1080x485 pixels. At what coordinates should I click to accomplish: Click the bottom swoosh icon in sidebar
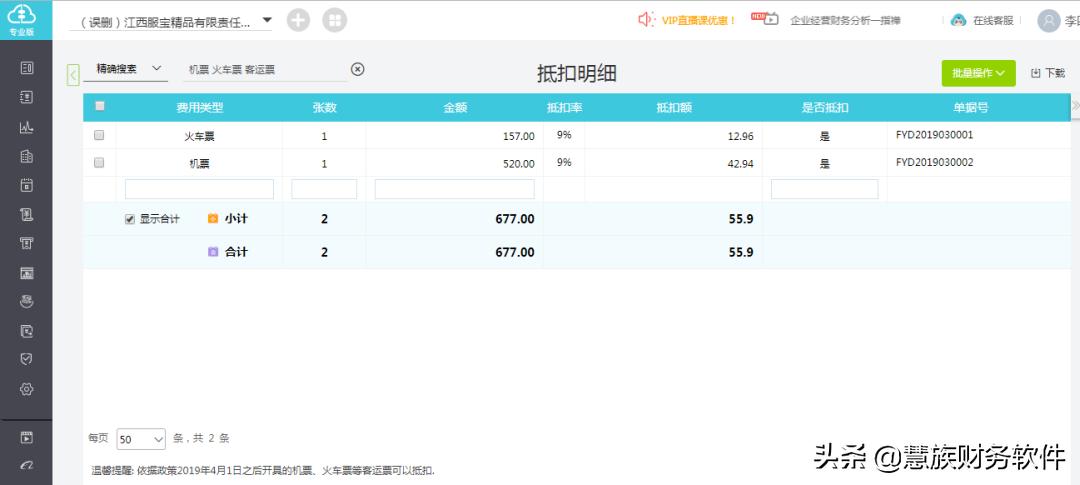(26, 466)
